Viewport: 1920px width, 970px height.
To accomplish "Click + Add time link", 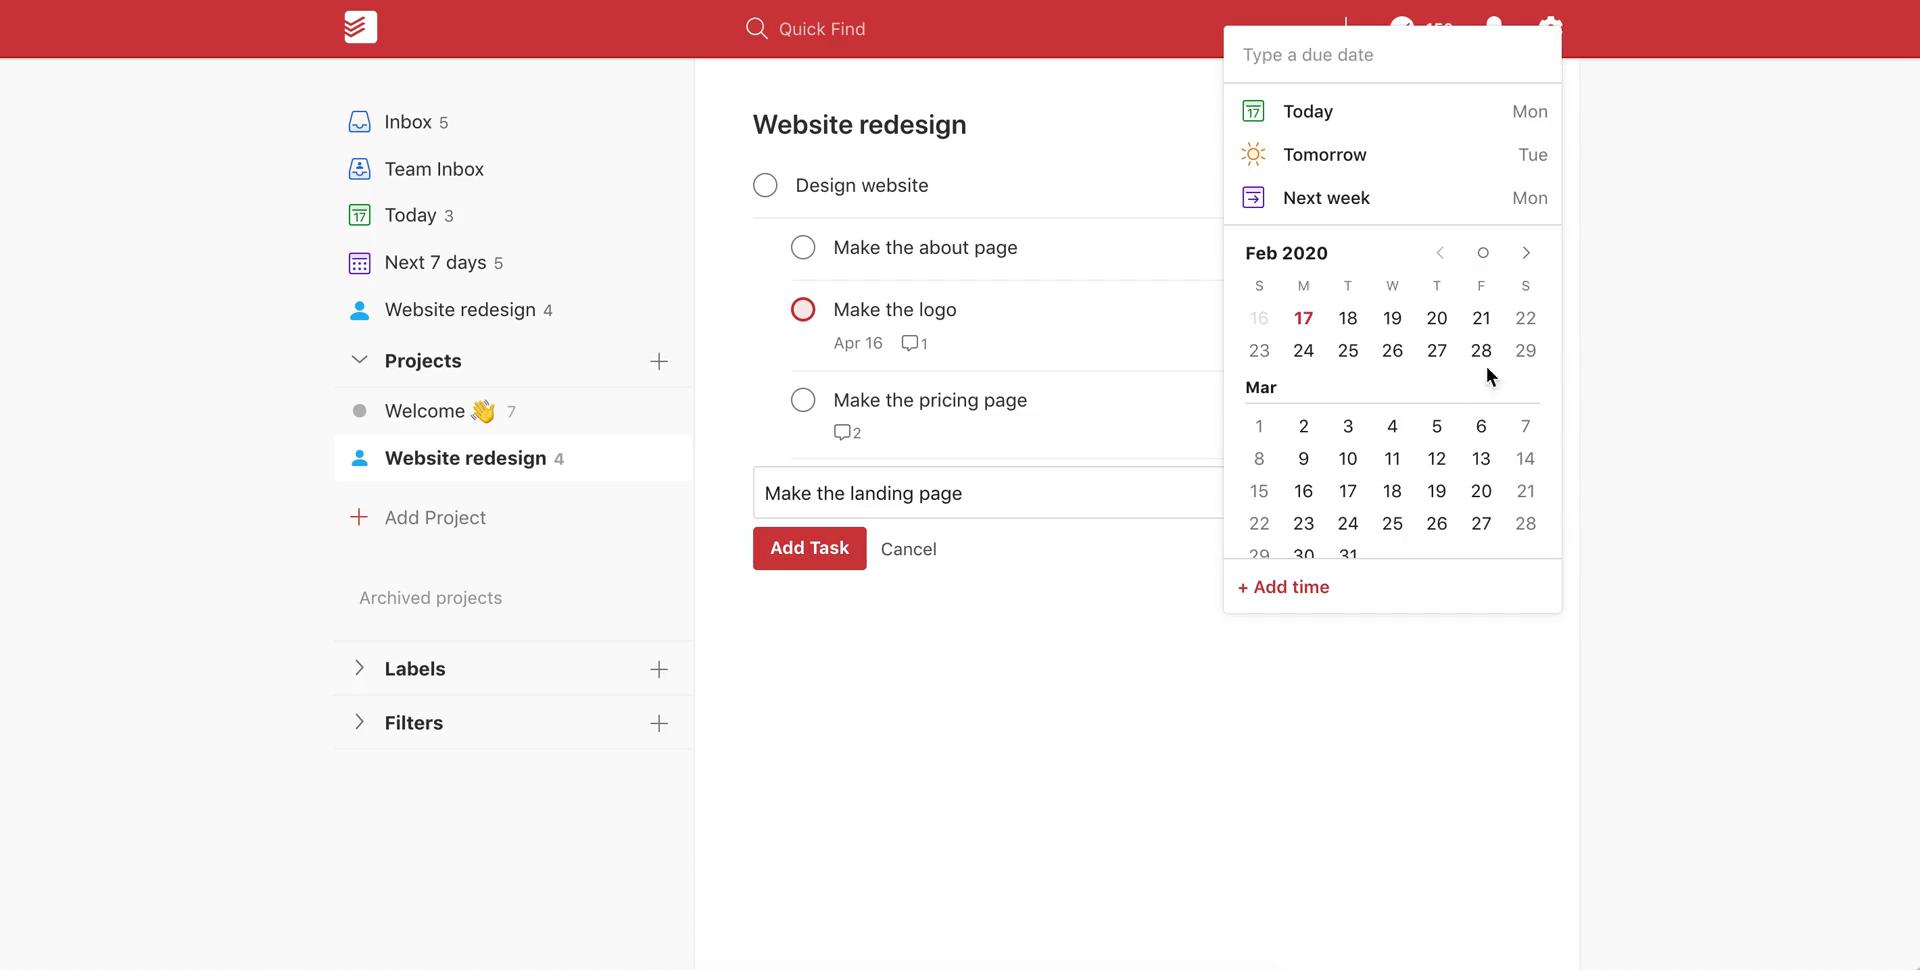I will pyautogui.click(x=1283, y=587).
